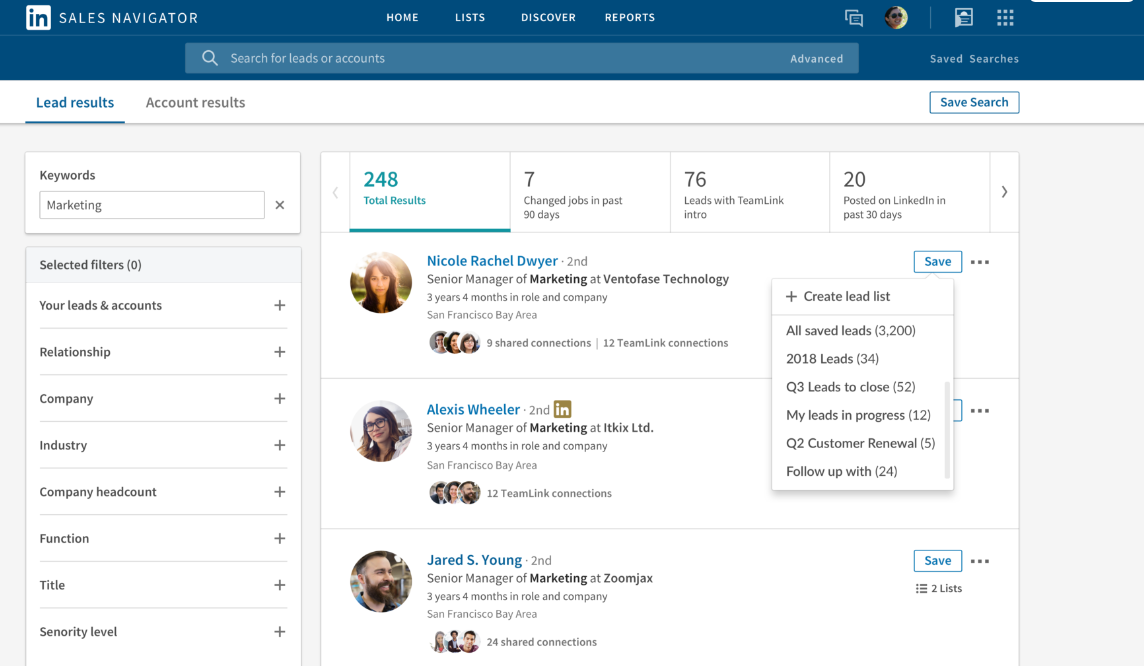Choose My leads in progress (12) list
This screenshot has width=1144, height=666.
point(859,415)
